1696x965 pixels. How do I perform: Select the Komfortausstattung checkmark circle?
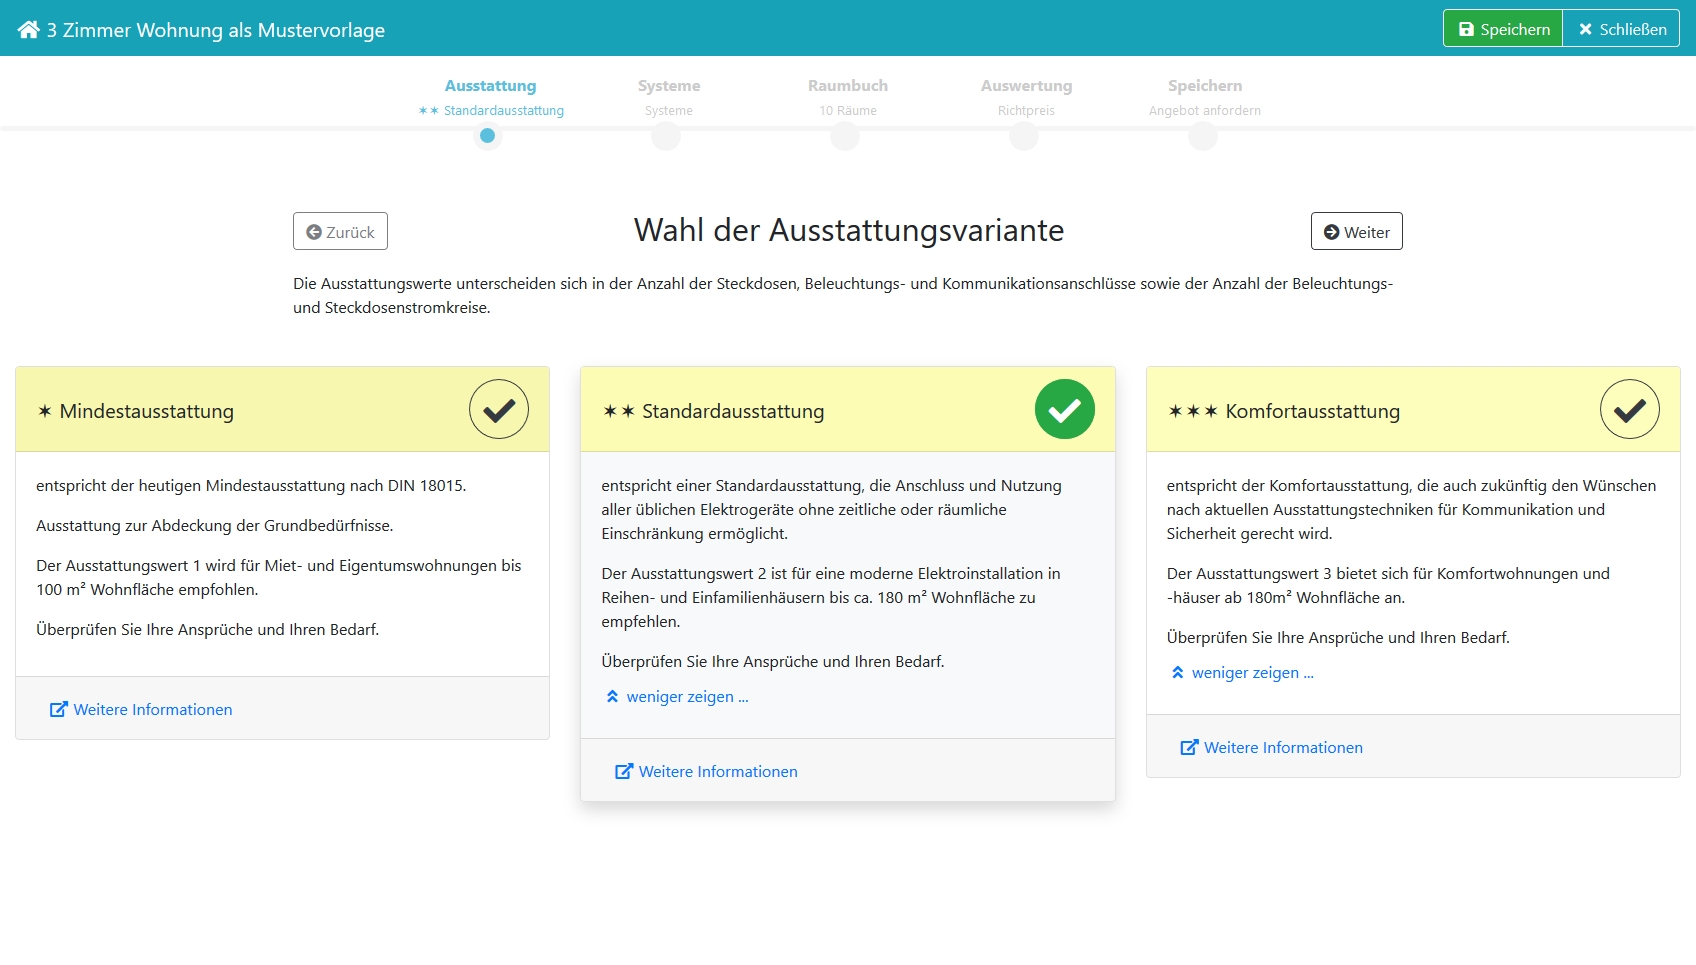tap(1631, 408)
